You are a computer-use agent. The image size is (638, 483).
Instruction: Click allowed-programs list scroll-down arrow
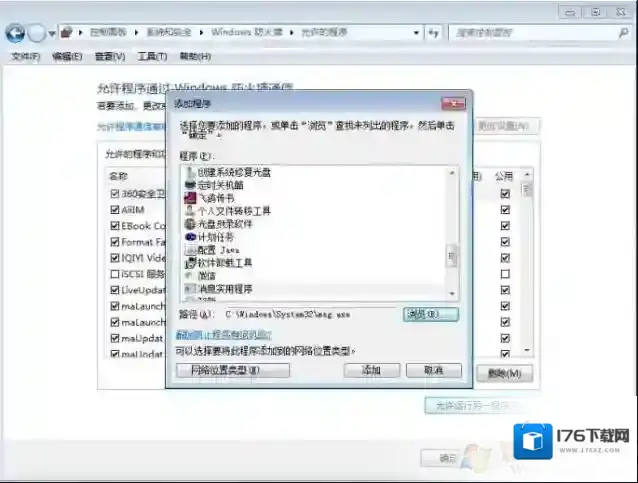527,350
